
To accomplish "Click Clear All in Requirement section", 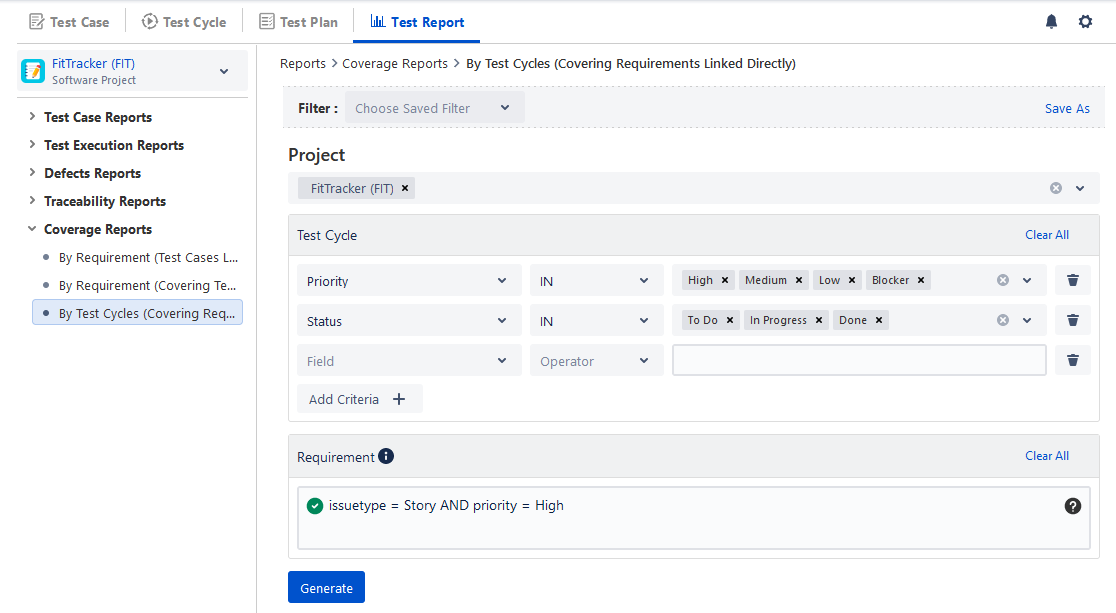I will [1047, 456].
